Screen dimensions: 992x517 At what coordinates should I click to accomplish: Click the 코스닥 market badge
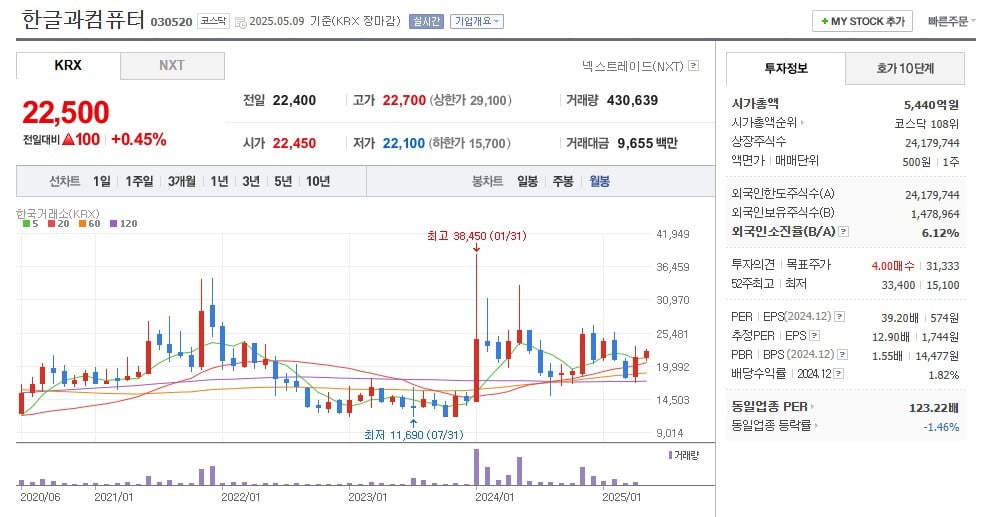(213, 22)
